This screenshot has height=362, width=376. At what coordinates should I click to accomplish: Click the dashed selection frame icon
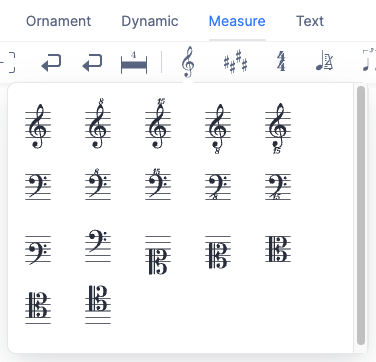click(8, 62)
